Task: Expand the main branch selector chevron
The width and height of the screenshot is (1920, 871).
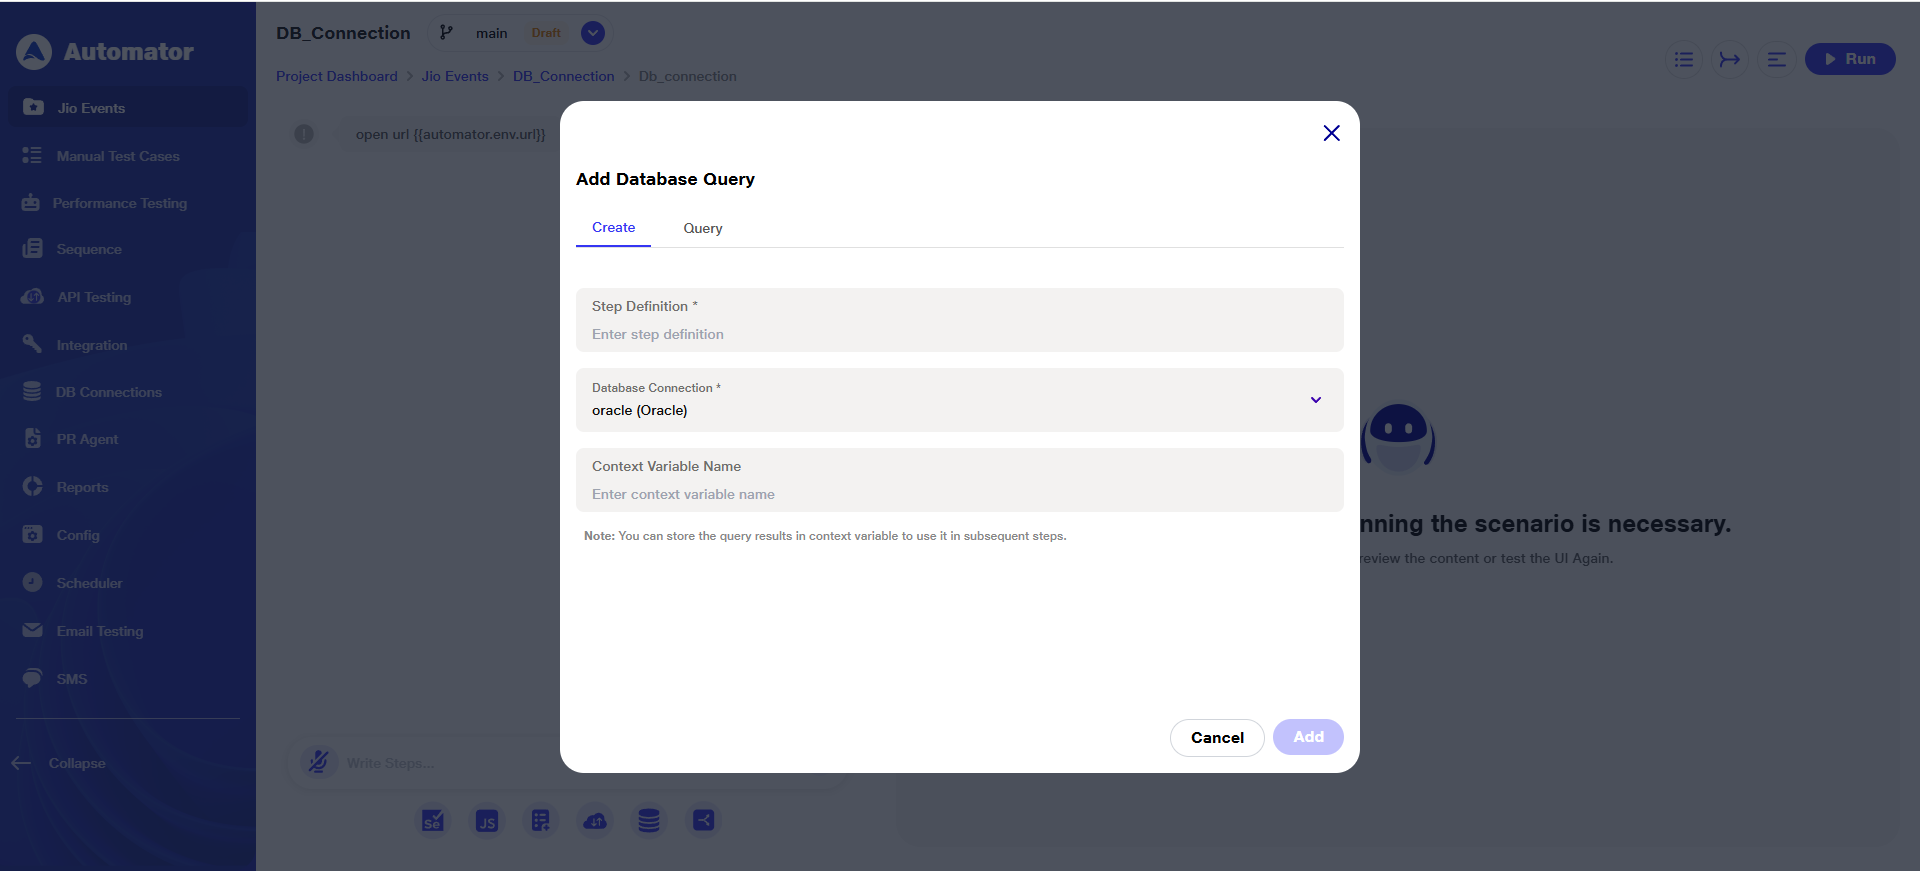Action: click(593, 33)
